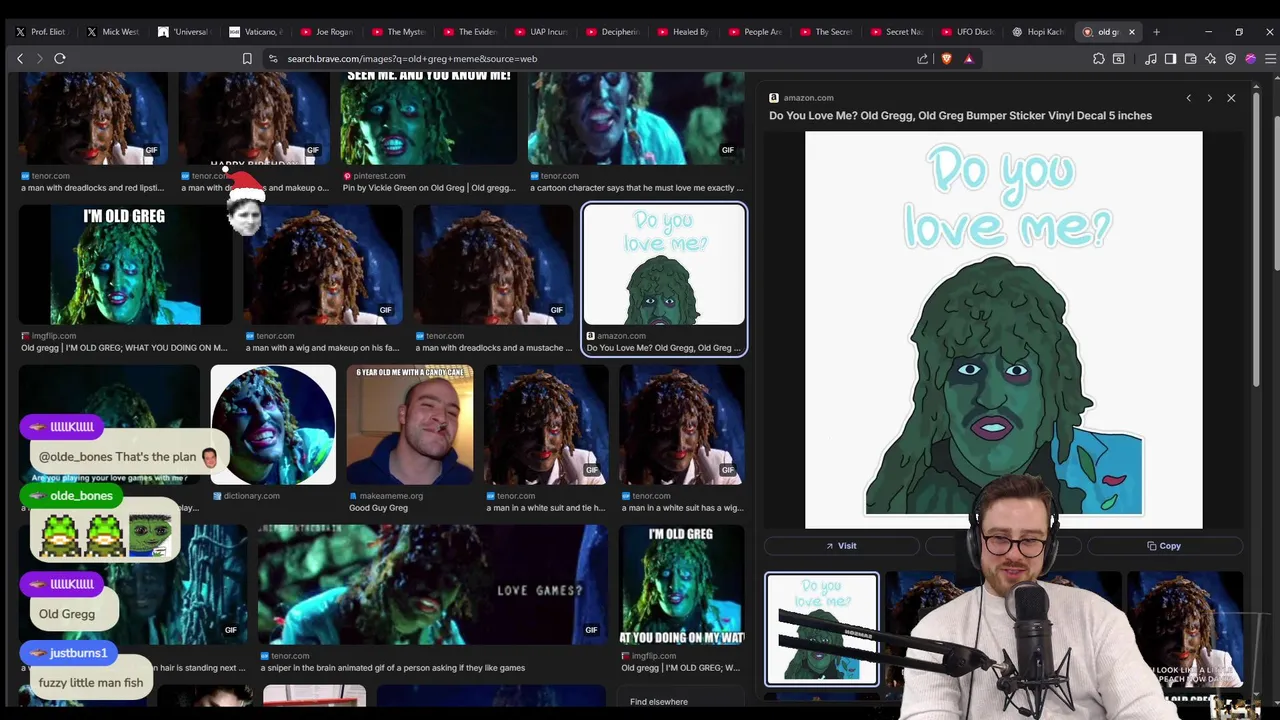Open Brave VPN shield icon
Screen dimensions: 1280x720
[1231, 59]
